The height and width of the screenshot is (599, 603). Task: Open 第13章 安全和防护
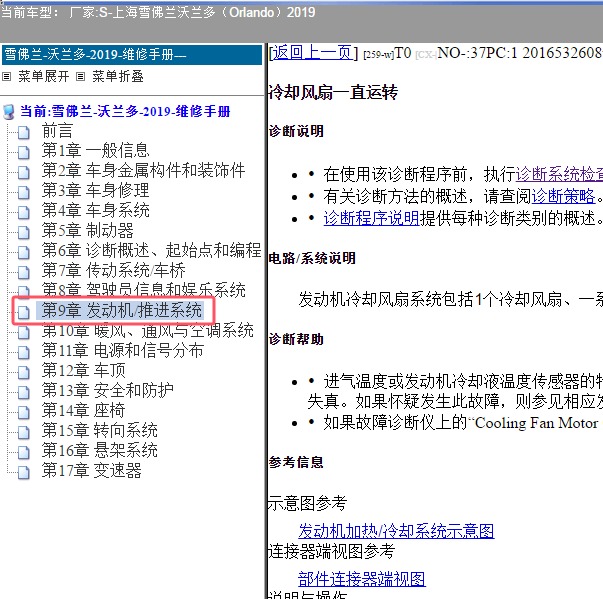point(107,390)
